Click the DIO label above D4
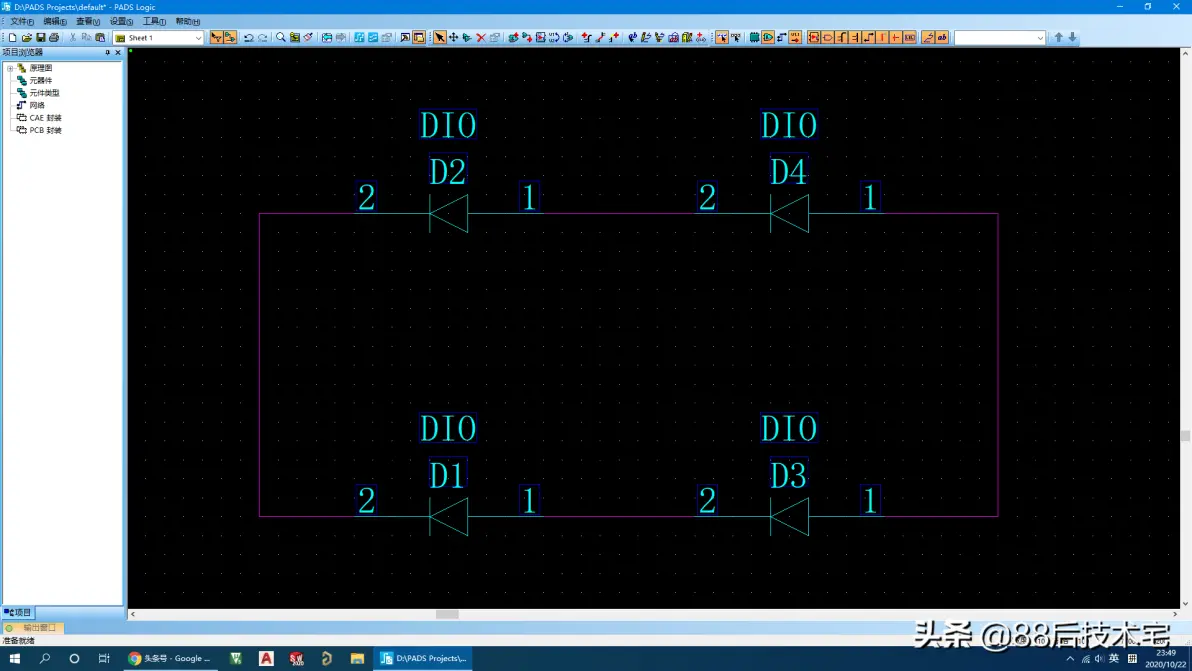Viewport: 1192px width, 671px height. tap(789, 125)
